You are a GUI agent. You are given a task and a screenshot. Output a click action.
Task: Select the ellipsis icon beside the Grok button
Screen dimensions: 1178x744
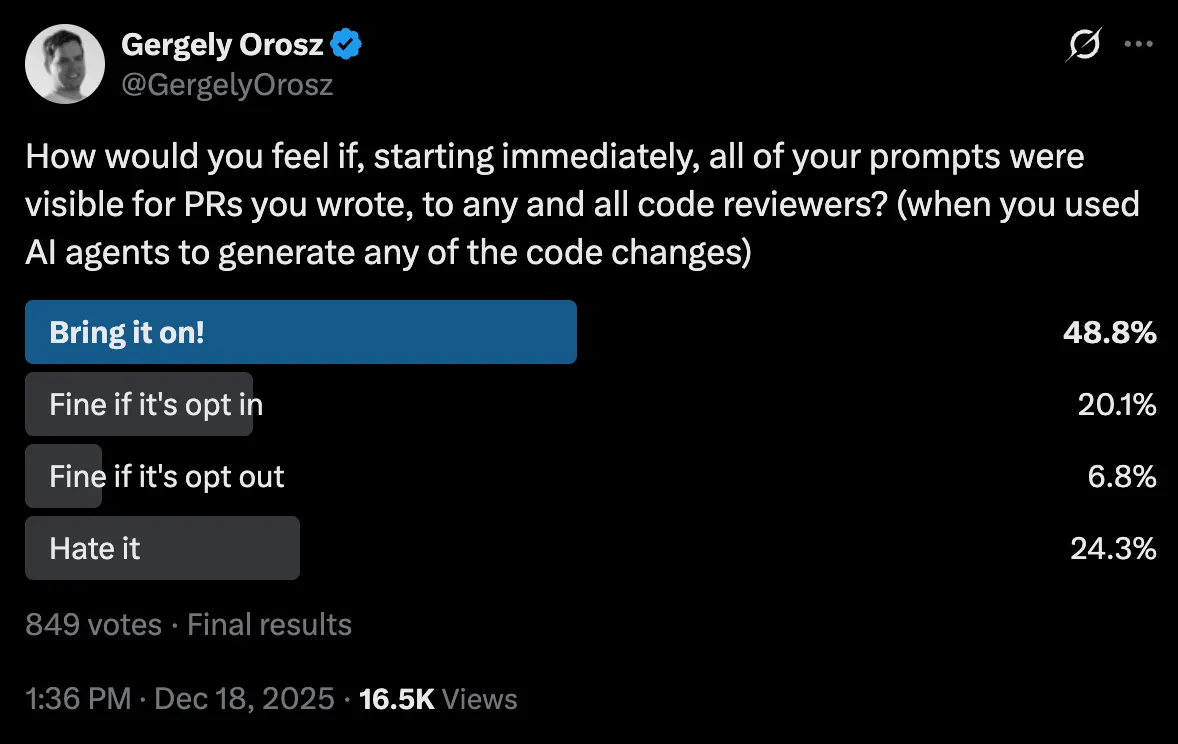1140,44
